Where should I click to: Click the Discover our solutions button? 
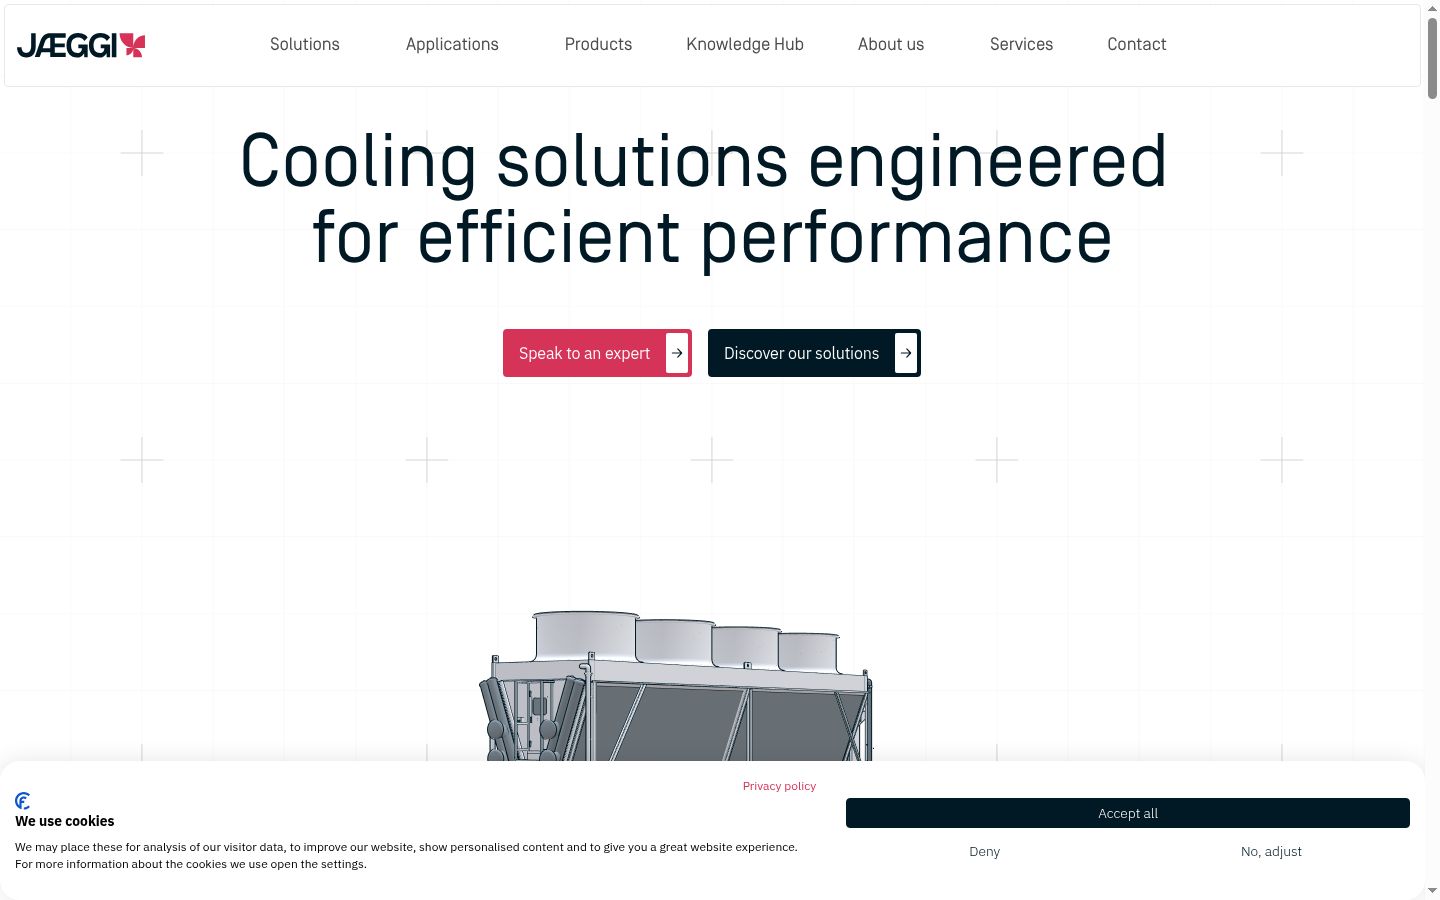point(814,353)
